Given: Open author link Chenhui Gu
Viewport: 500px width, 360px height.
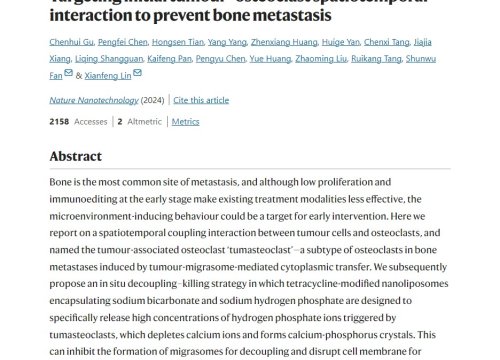Looking at the screenshot, I should 71,42.
